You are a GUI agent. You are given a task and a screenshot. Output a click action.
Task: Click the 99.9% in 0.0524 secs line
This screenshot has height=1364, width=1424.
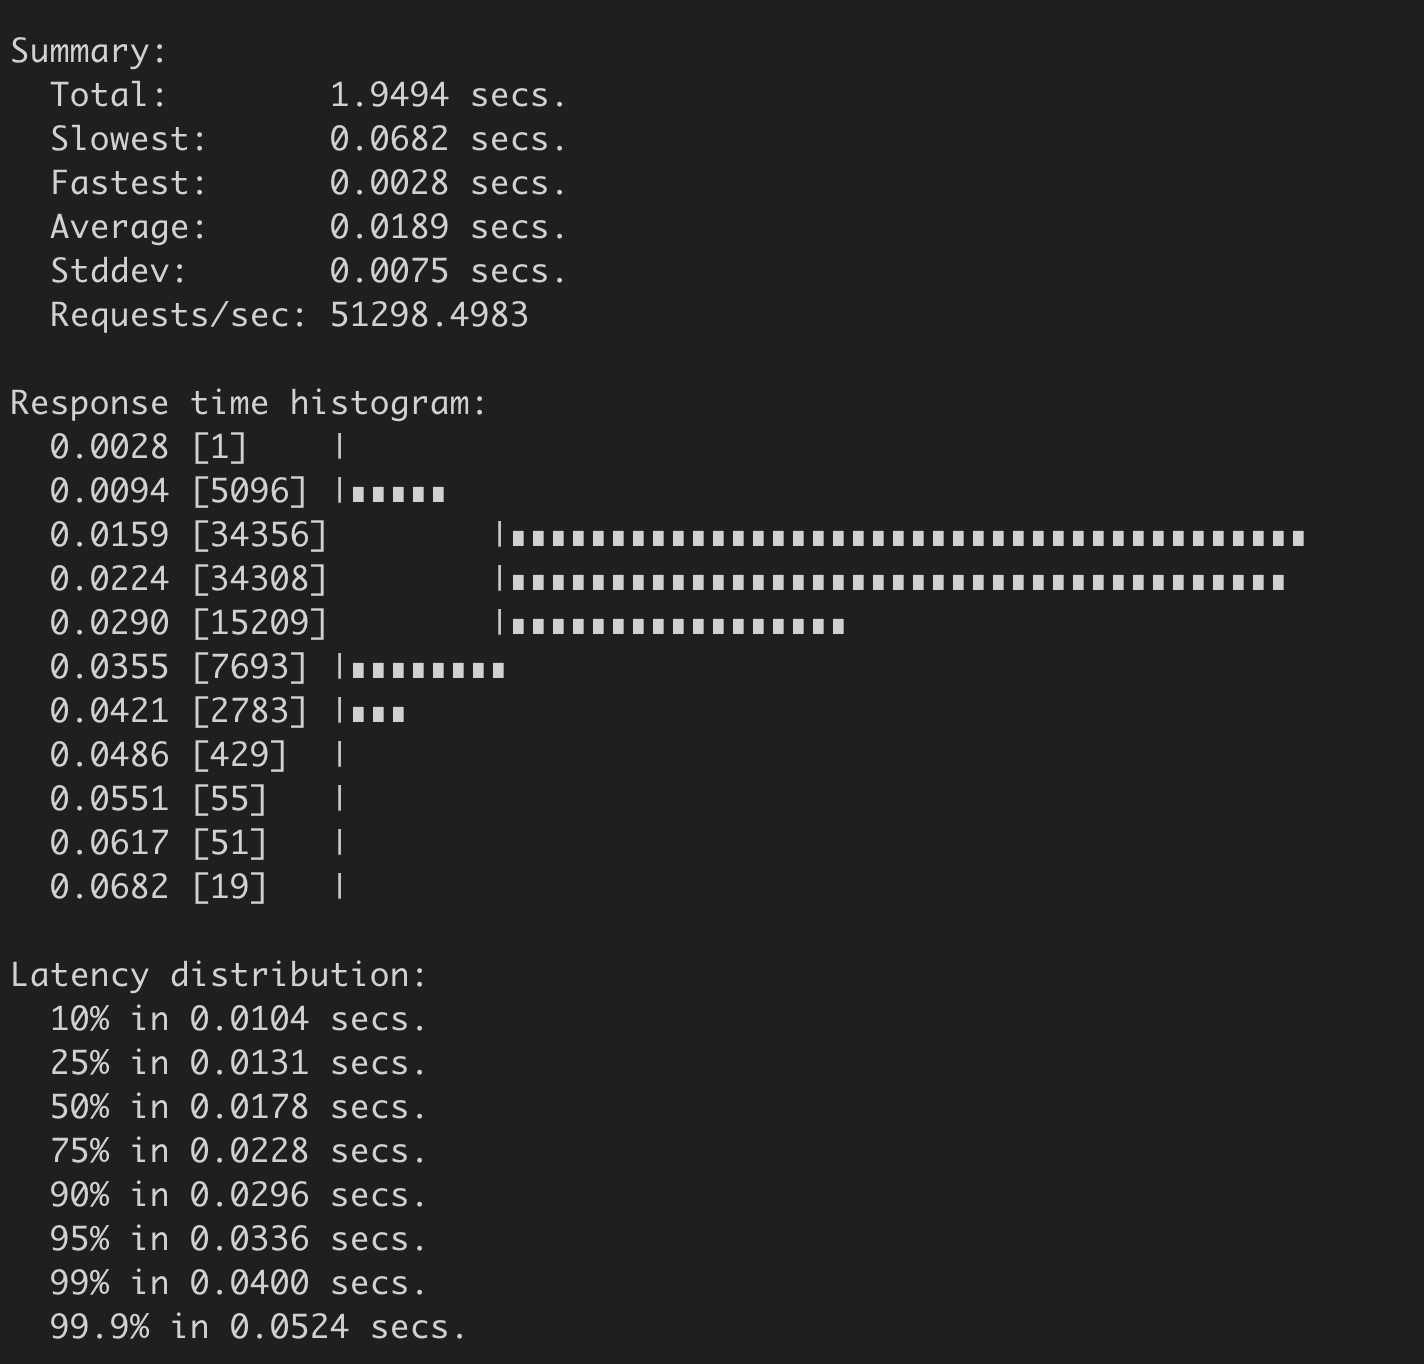pos(258,1327)
